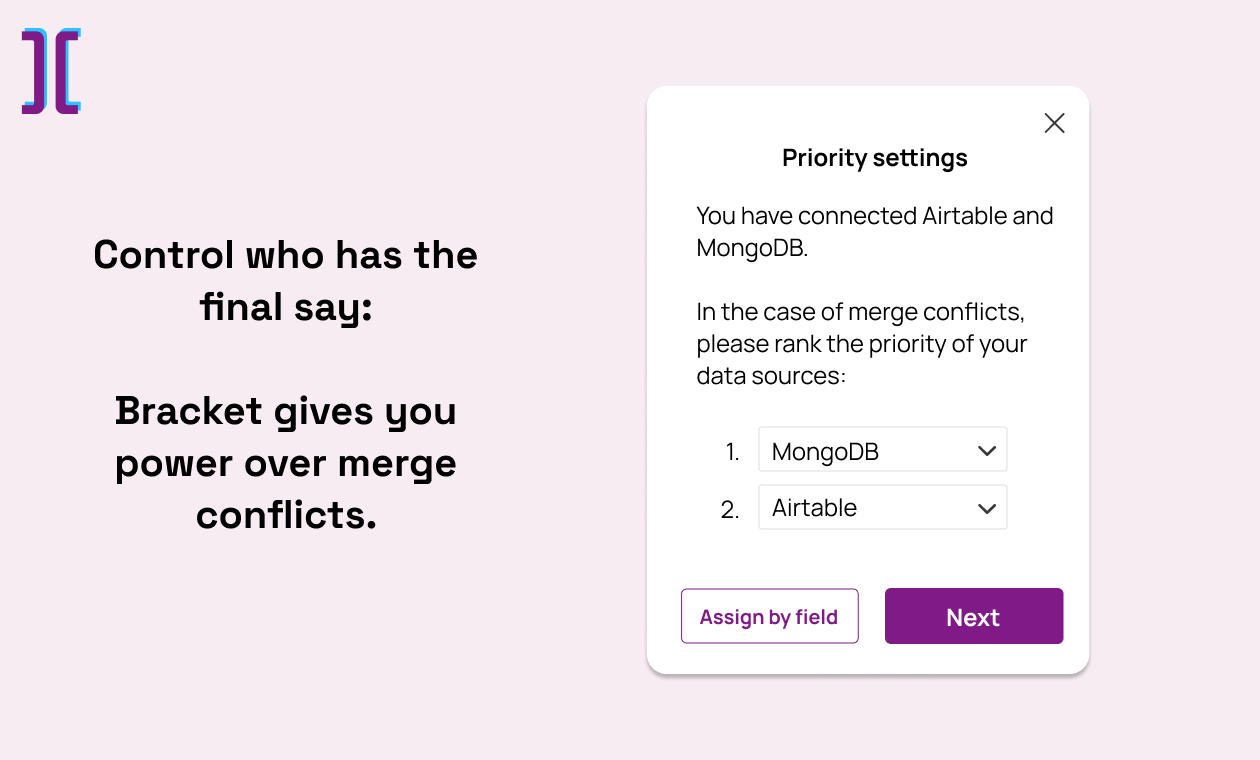Click the 'Control who has the final say' heading
Screen dimensions: 1260x760
[x=285, y=280]
